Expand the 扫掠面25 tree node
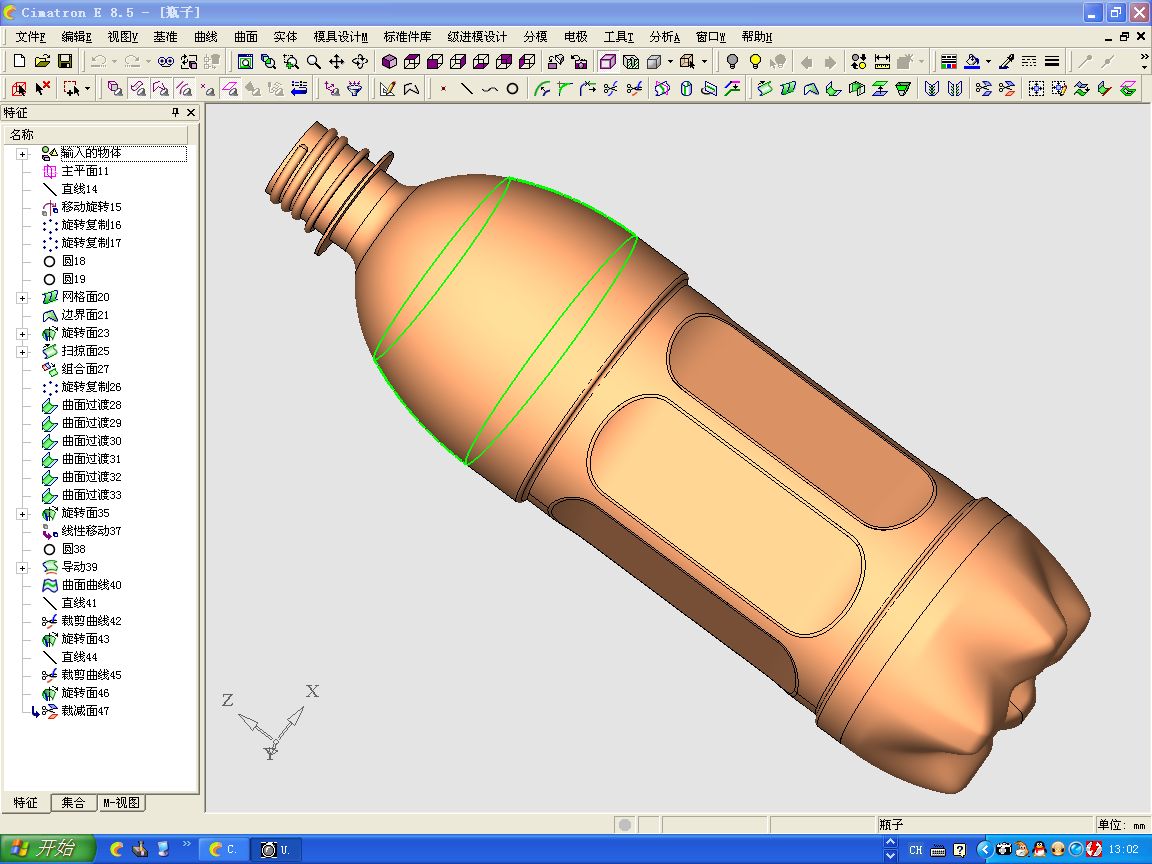1152x864 pixels. click(23, 352)
